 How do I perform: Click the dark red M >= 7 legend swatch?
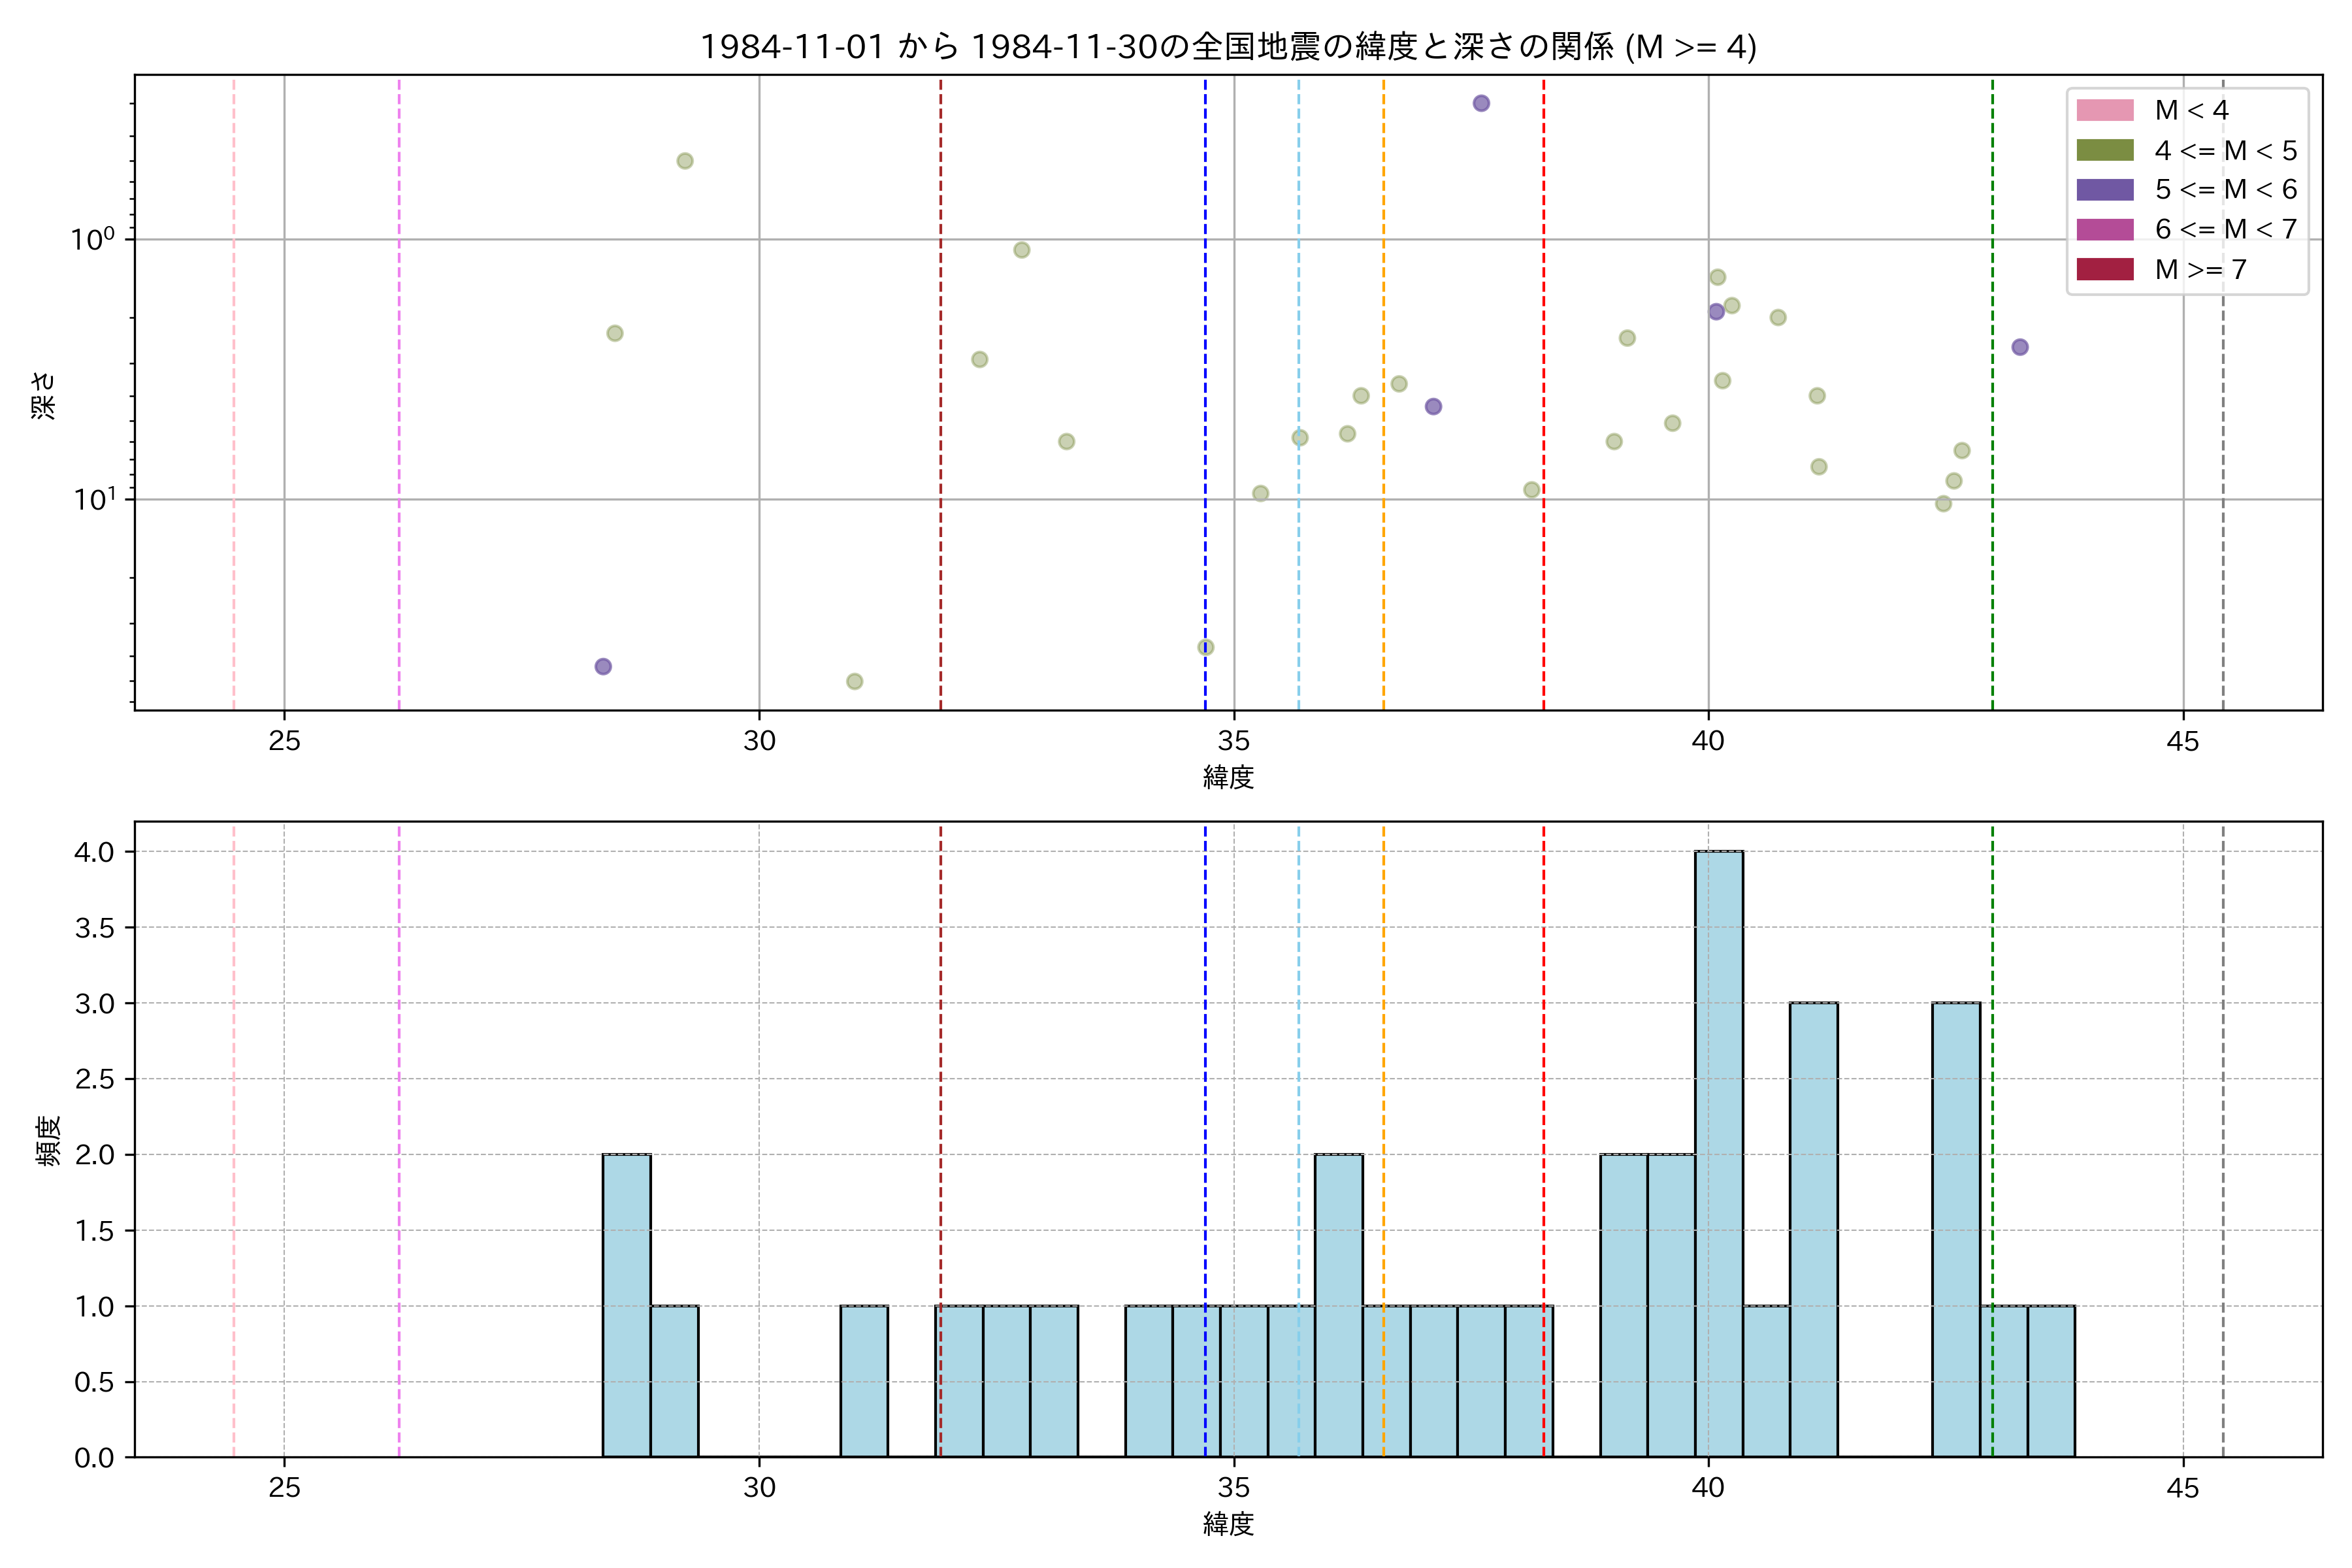(2105, 269)
